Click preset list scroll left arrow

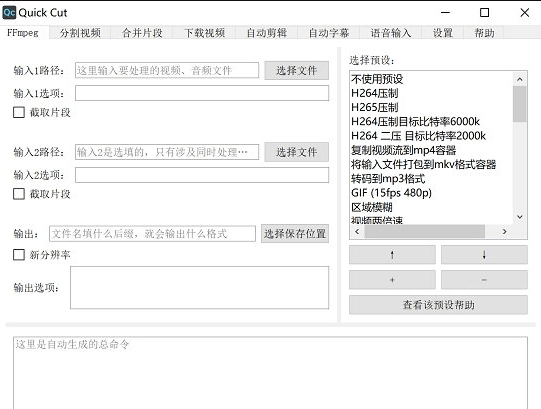coord(357,231)
